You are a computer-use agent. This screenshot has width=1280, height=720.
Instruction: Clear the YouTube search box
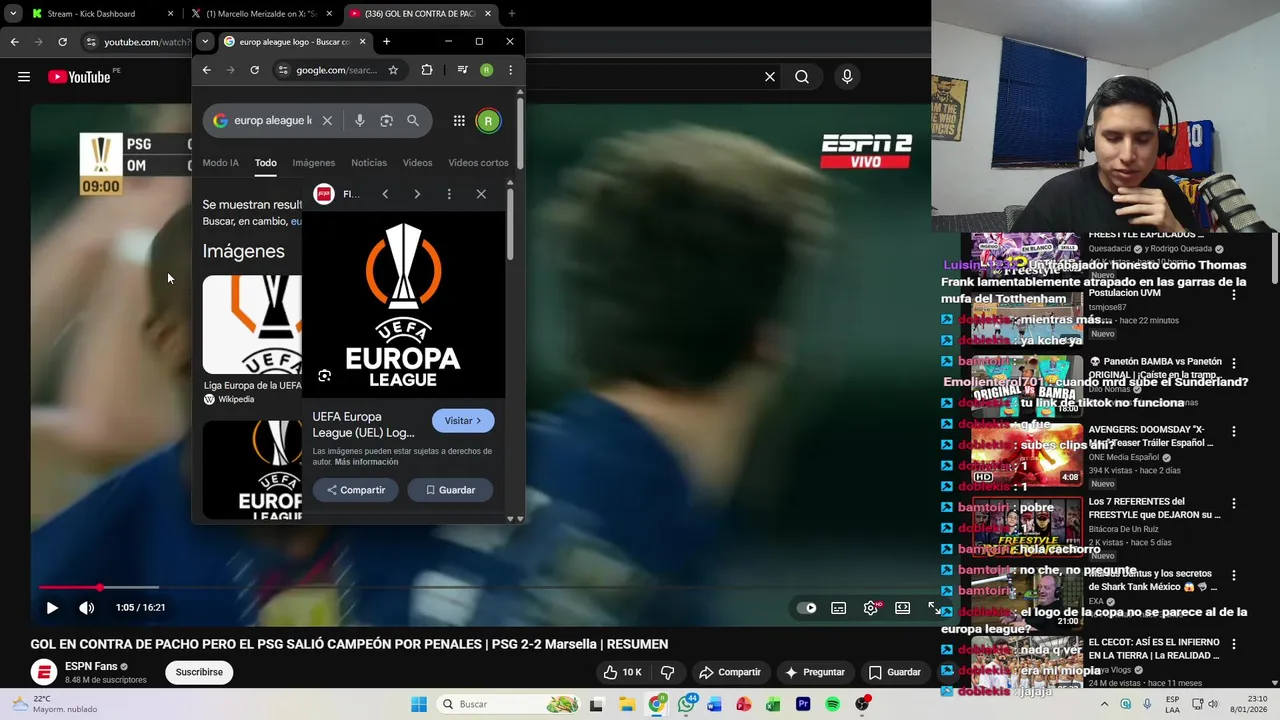770,77
